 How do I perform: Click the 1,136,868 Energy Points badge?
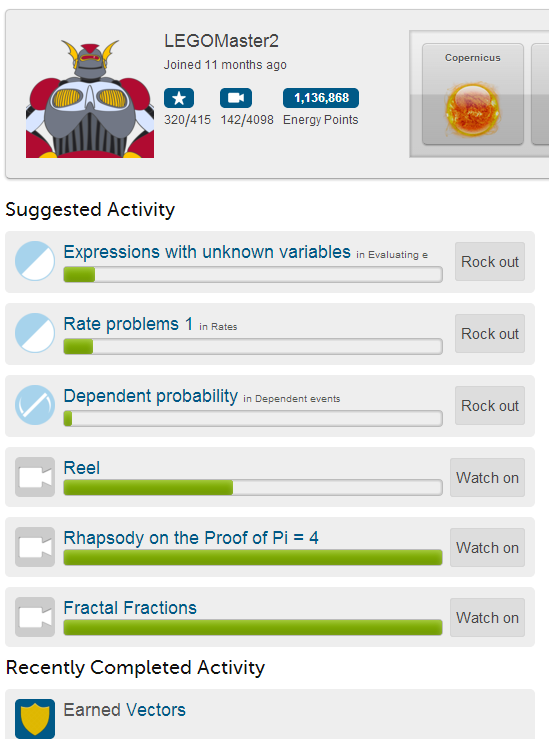pyautogui.click(x=321, y=98)
